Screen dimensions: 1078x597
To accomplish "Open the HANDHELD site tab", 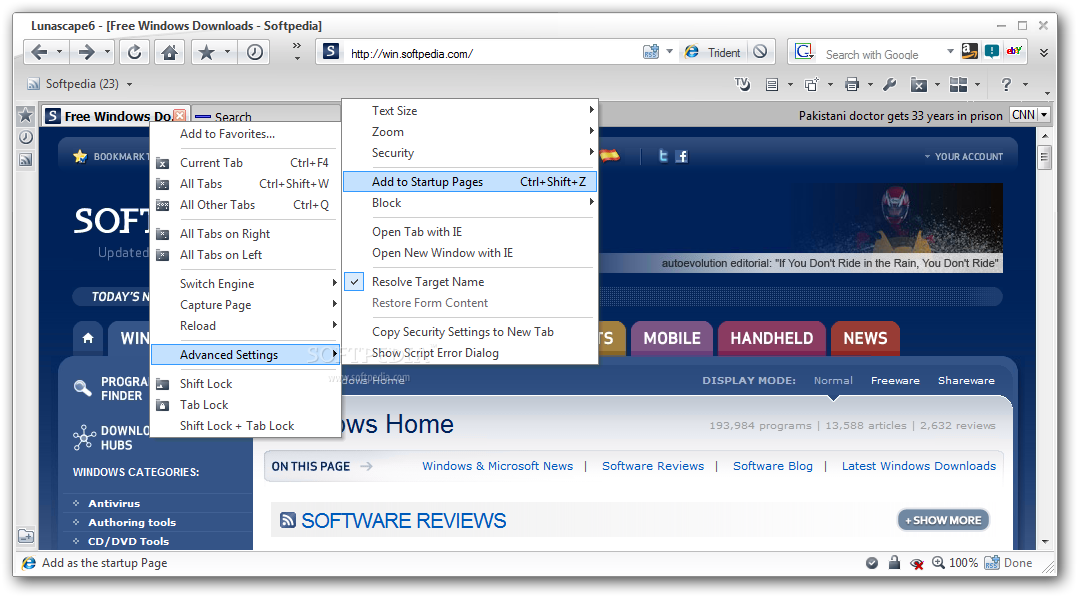I will click(771, 338).
